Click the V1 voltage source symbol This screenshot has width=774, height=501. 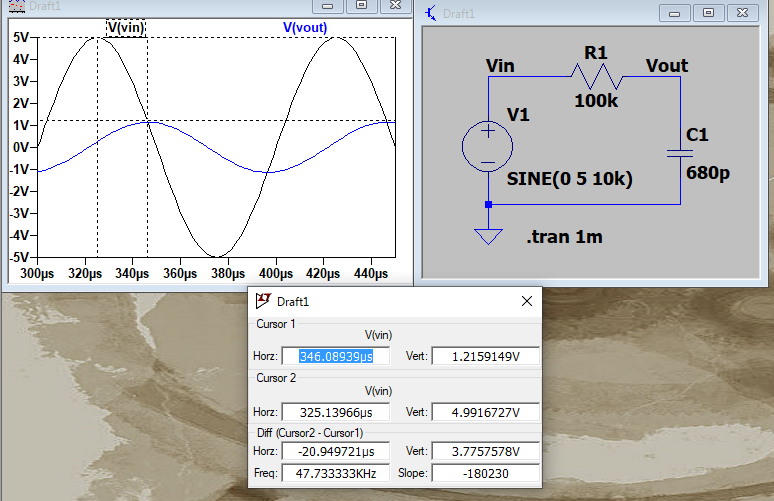point(487,146)
